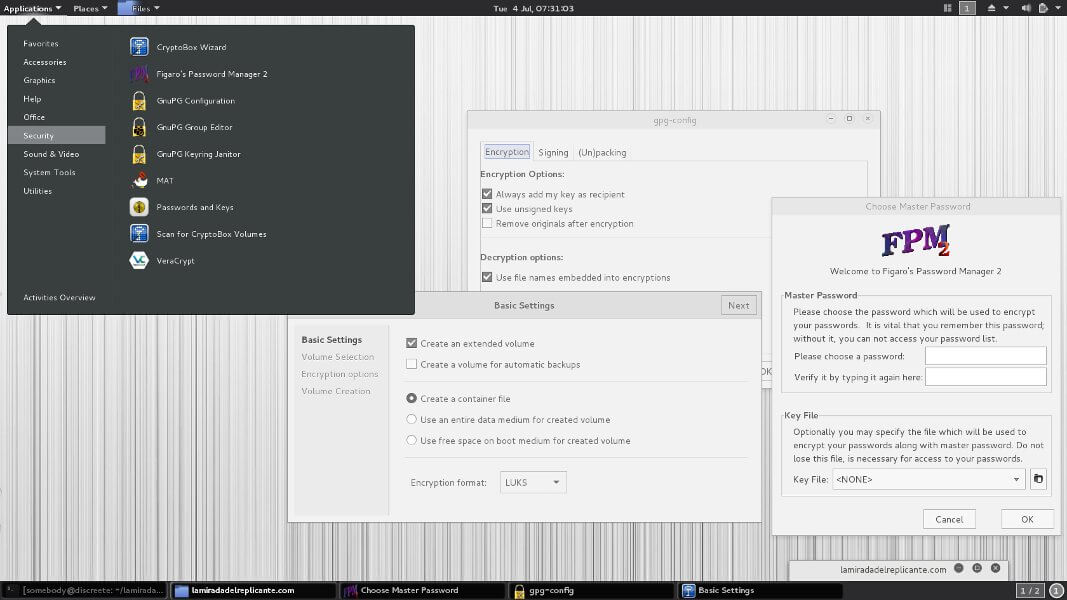
Task: Open Passwords and Keys
Action: (x=194, y=207)
